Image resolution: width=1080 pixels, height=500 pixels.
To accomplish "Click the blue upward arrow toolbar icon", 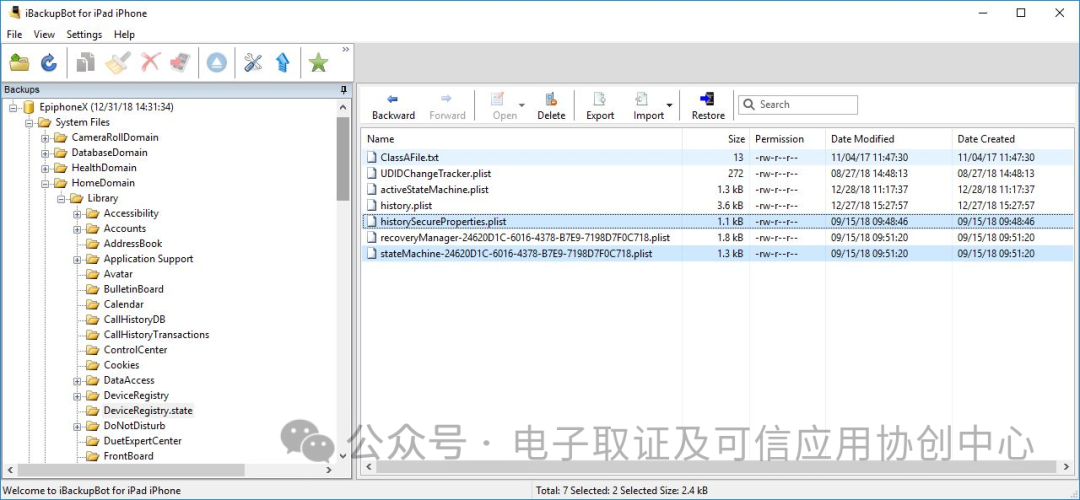I will [282, 63].
